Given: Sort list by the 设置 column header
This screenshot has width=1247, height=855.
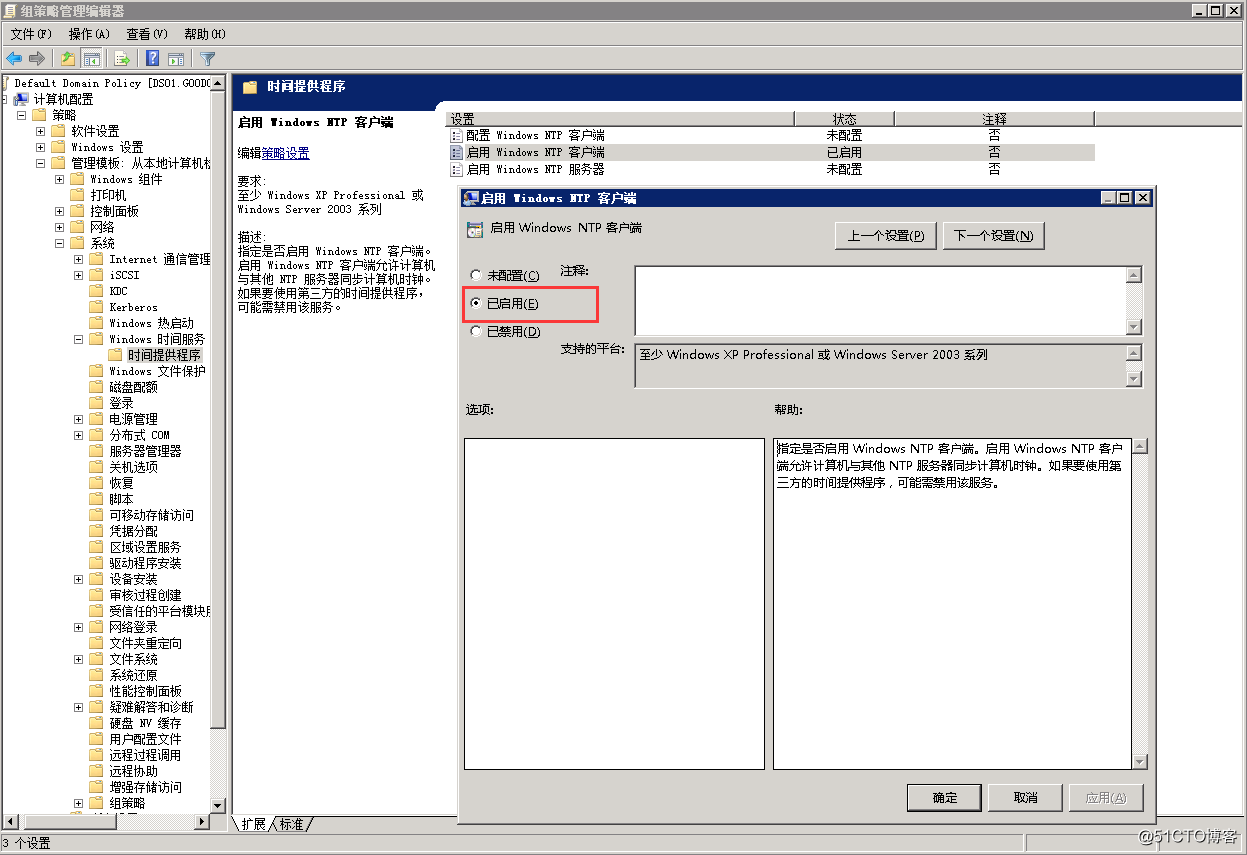Looking at the screenshot, I should pos(619,119).
